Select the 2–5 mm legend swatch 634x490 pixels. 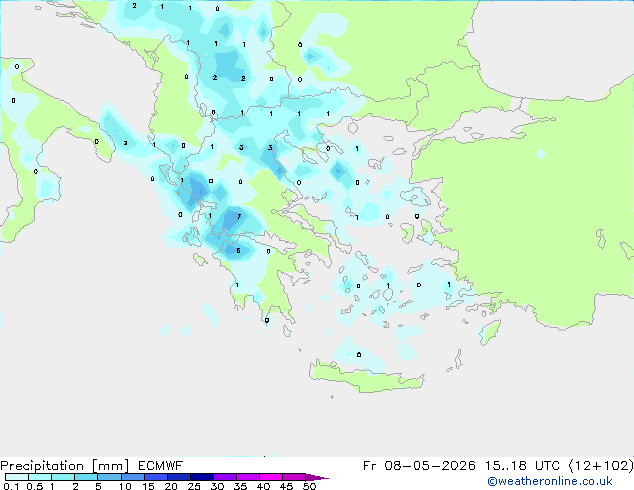(x=86, y=477)
